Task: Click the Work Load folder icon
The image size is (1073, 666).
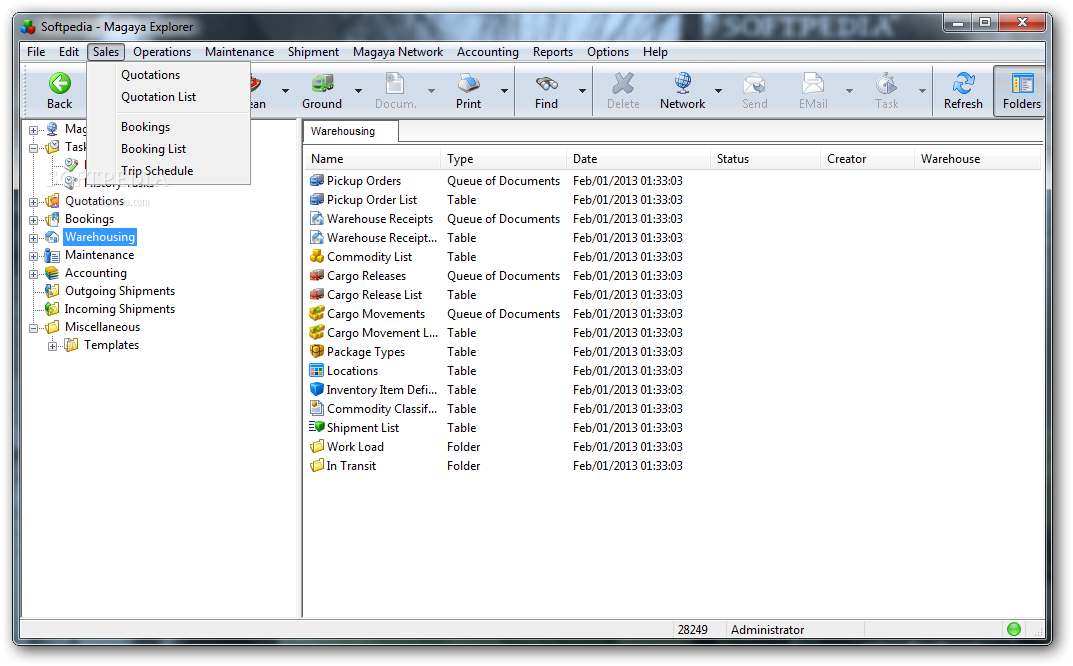Action: (317, 446)
